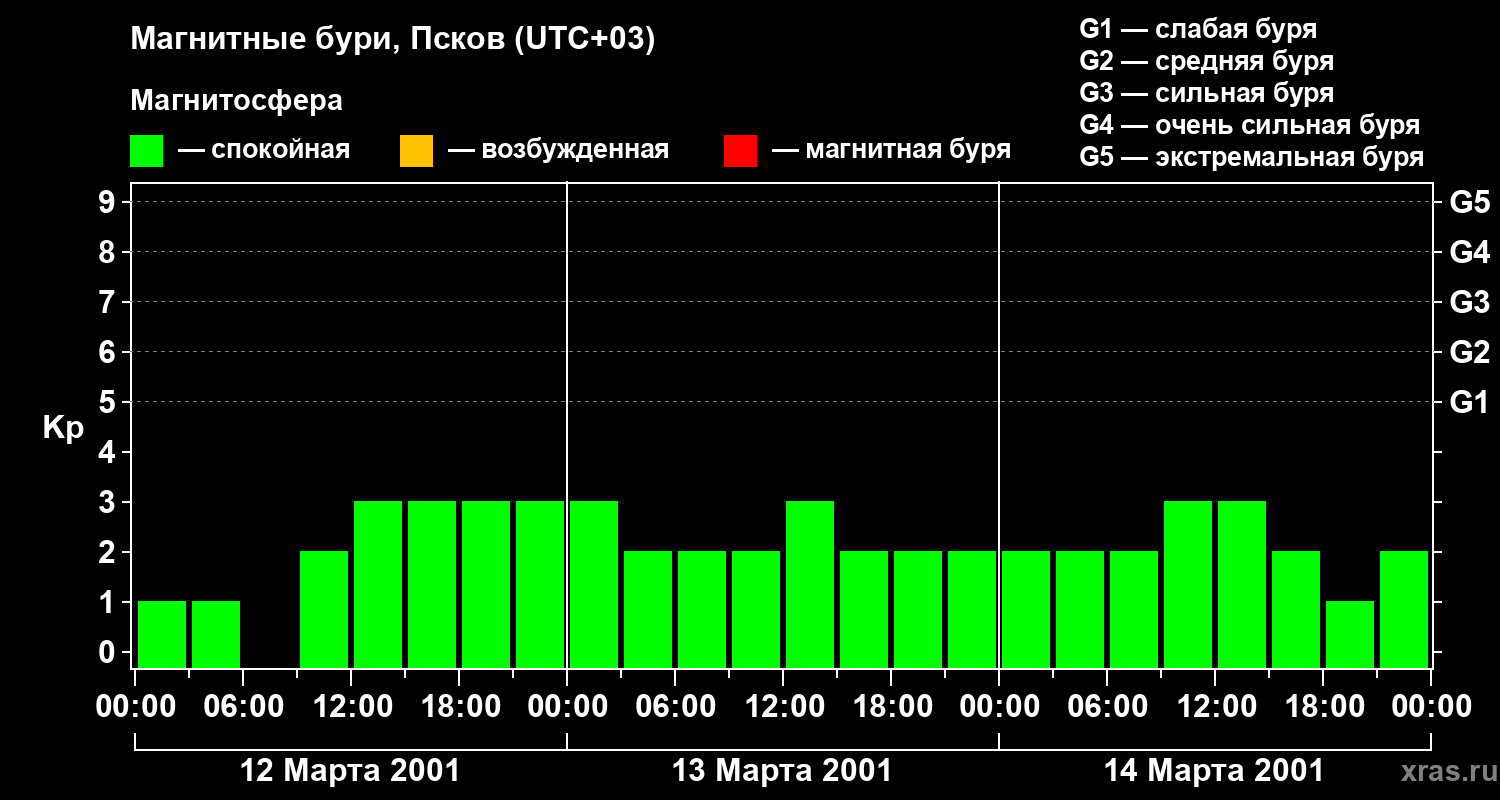Click the 'Kp' axis label
Screen dimensions: 1500x800
click(63, 428)
